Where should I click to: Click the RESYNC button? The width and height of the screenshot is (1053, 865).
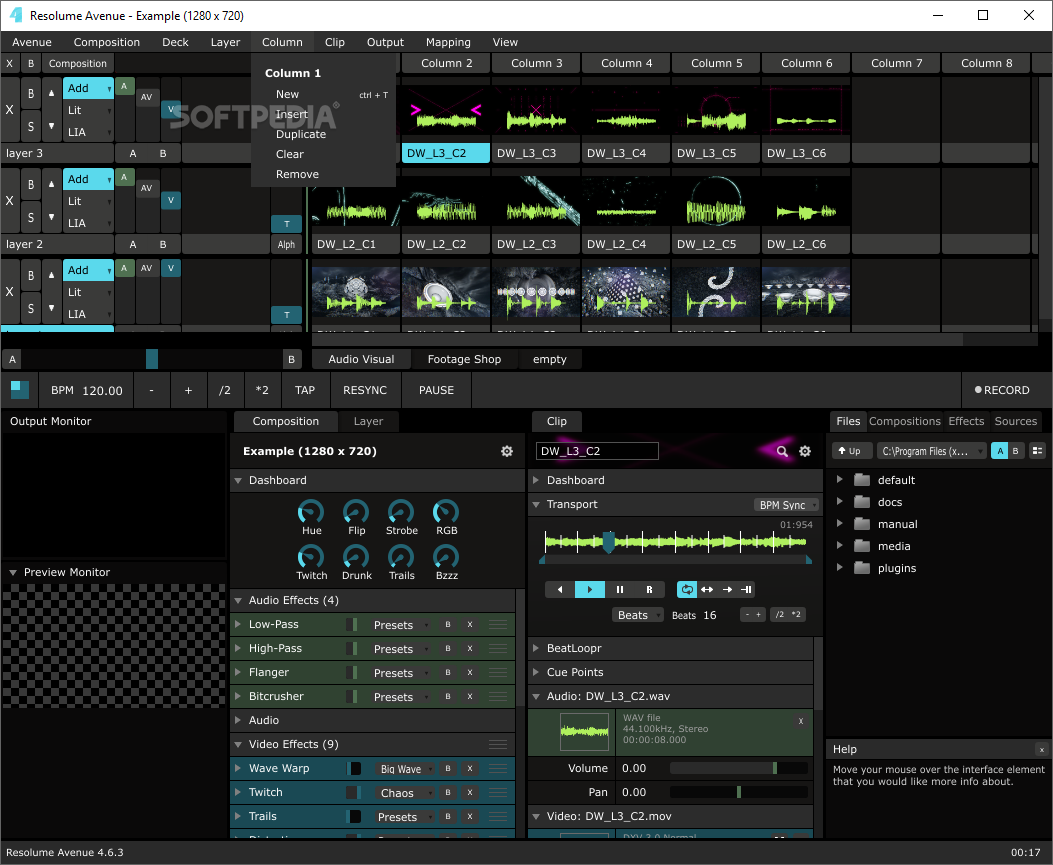(x=365, y=390)
